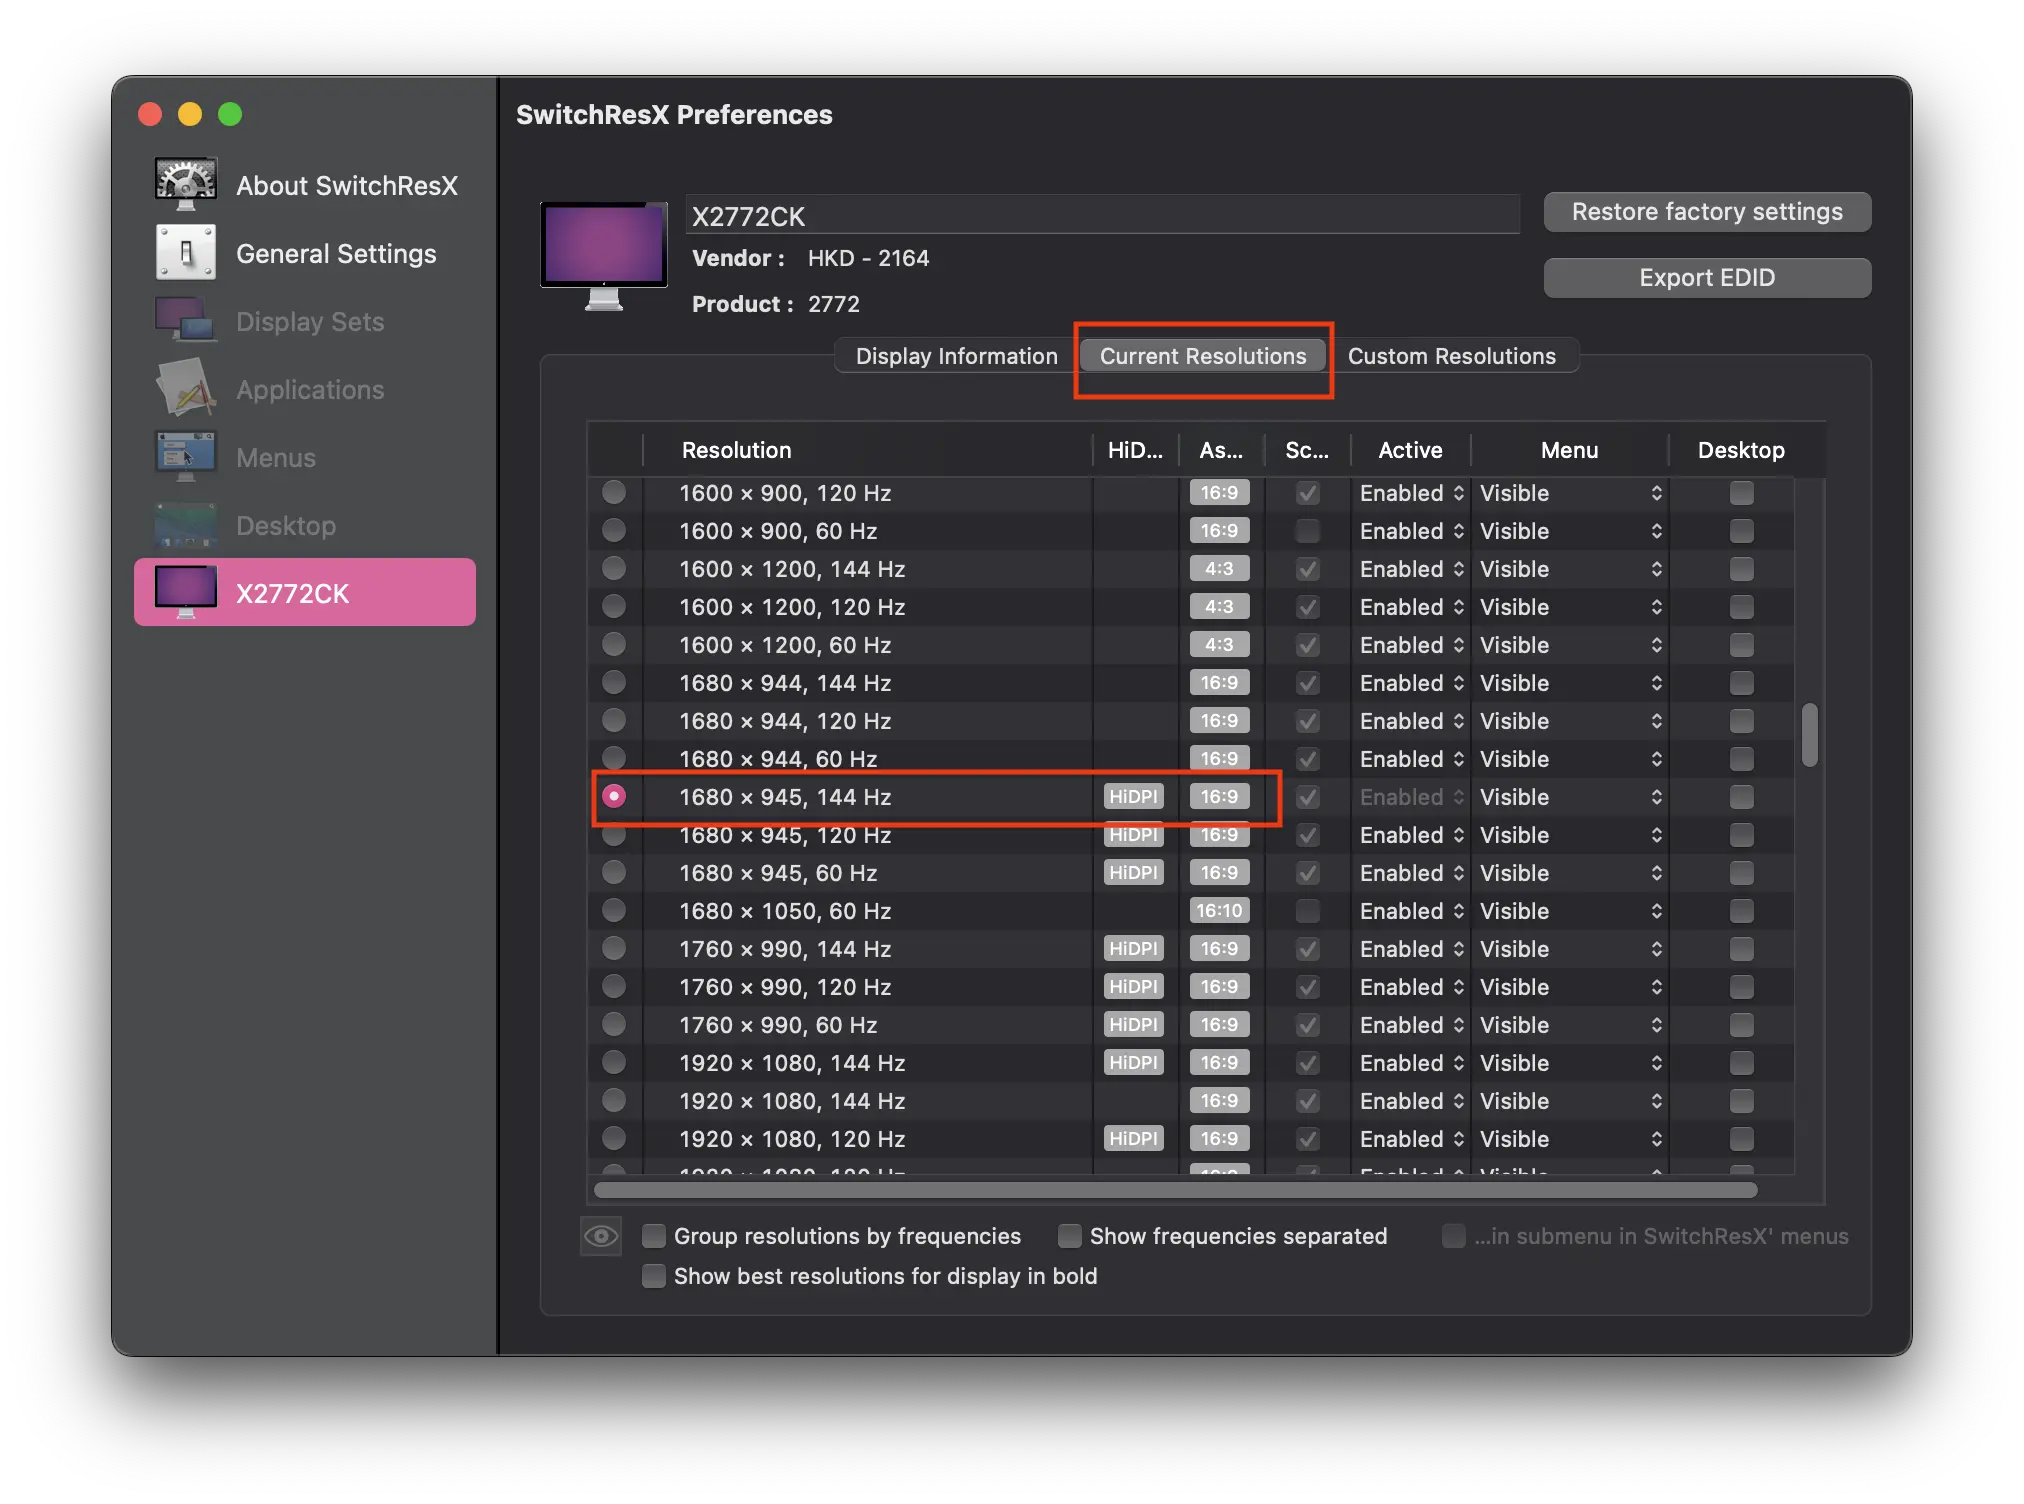
Task: Open About SwitchResX gear icon
Action: point(185,184)
